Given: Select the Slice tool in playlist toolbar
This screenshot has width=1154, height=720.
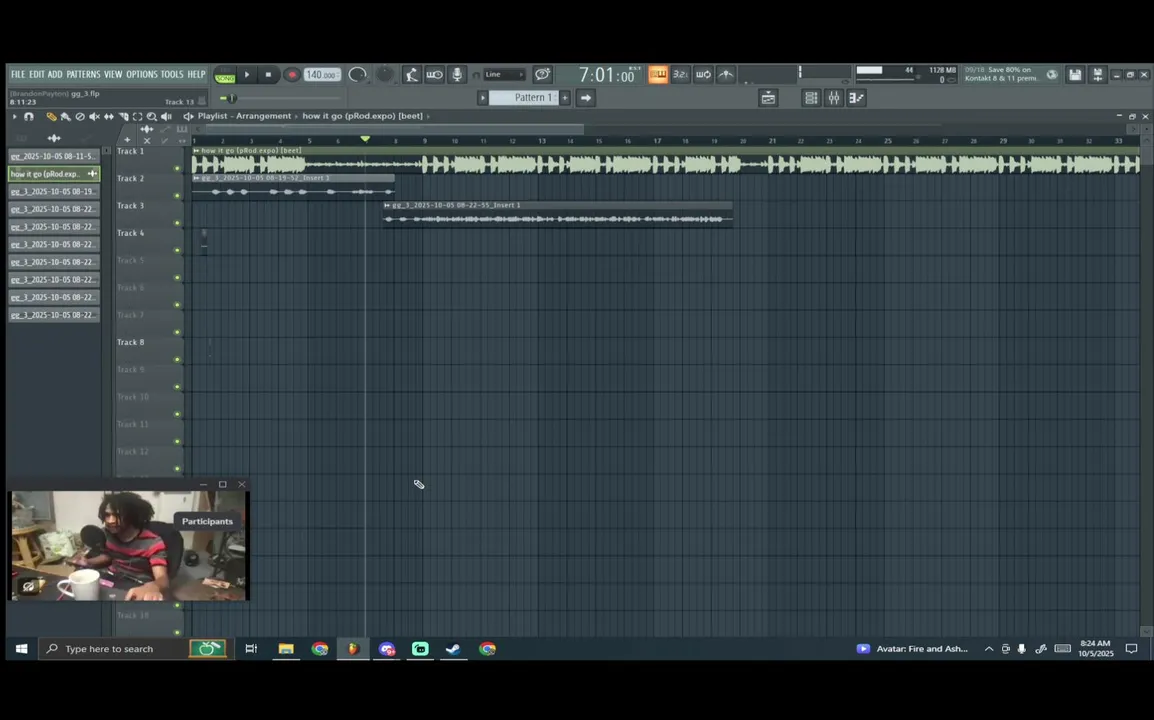Looking at the screenshot, I should click(124, 116).
